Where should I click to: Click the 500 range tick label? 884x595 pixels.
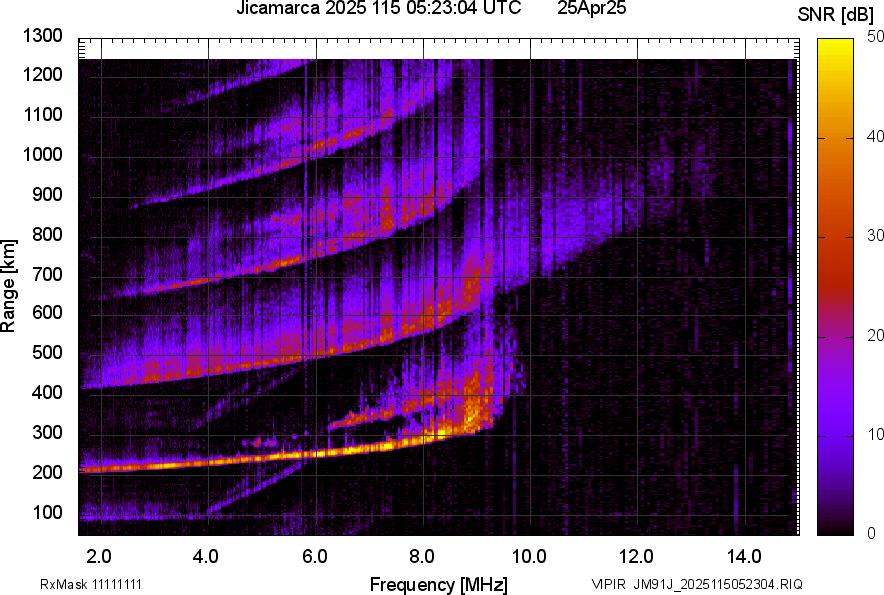click(47, 352)
